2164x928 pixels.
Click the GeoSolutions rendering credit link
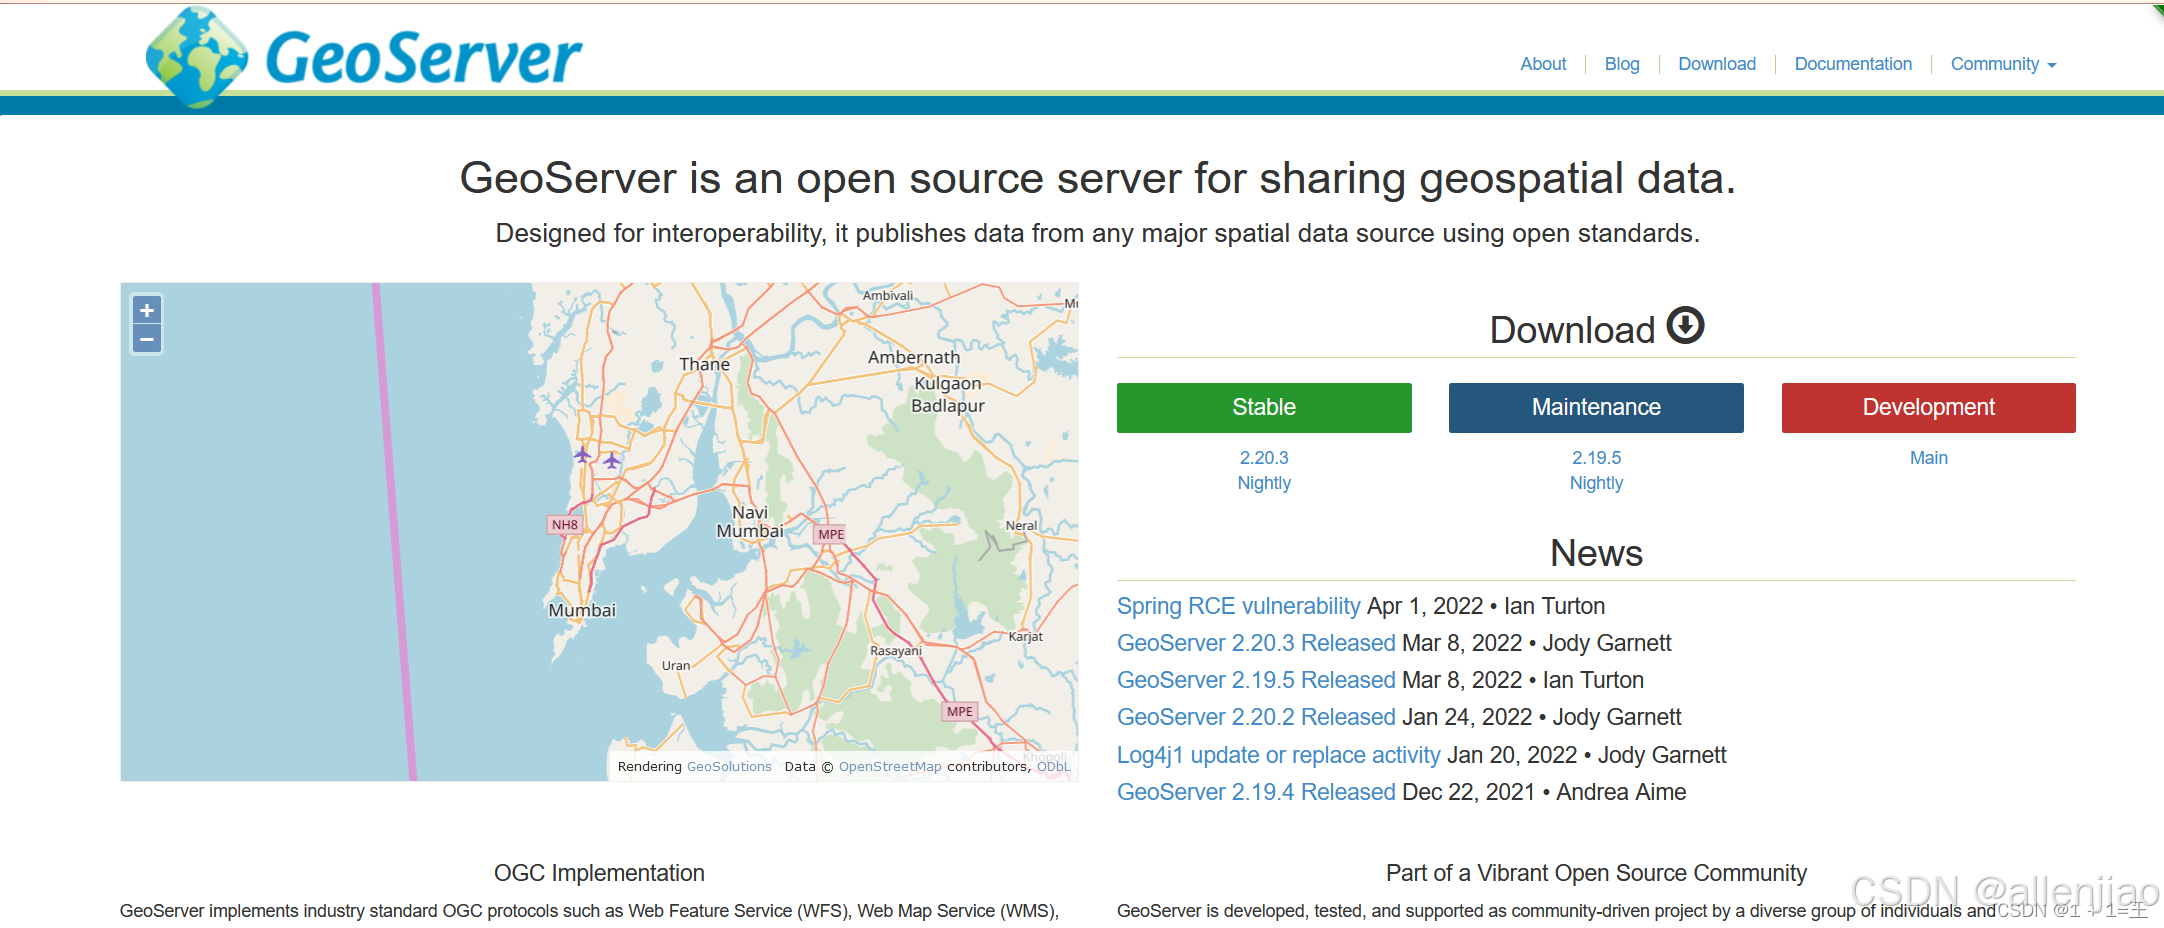[728, 766]
